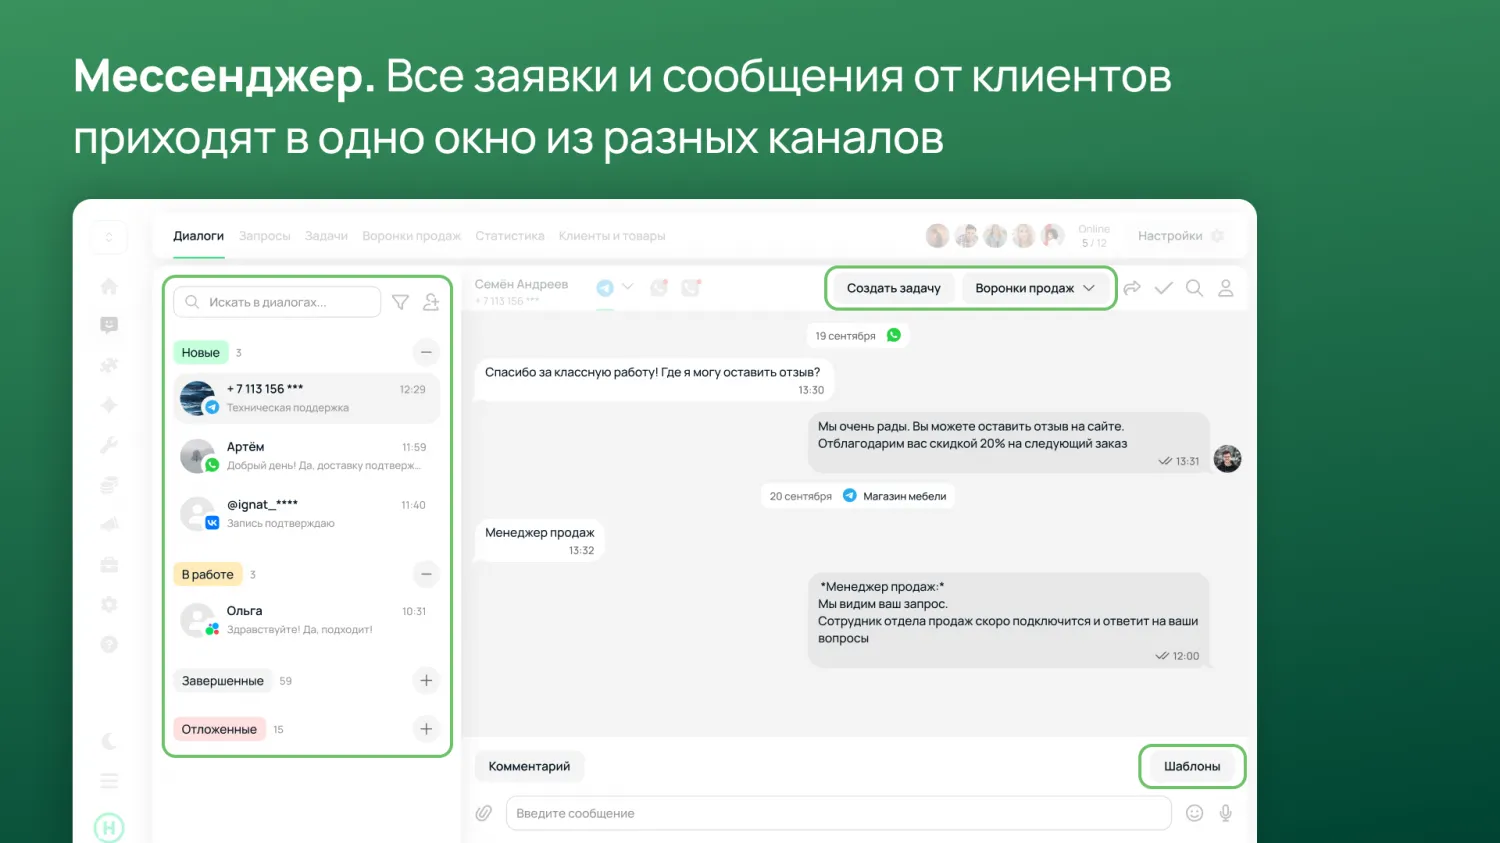Click the microphone voice message icon
The image size is (1500, 843).
click(1225, 813)
